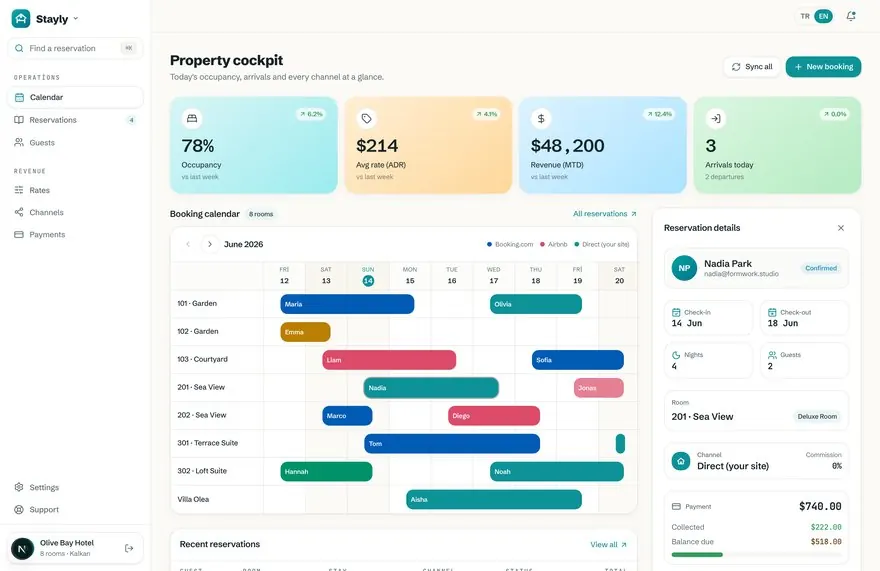Open Aisha's booking in Villa Olea
Screen dimensions: 880x571
(x=494, y=500)
